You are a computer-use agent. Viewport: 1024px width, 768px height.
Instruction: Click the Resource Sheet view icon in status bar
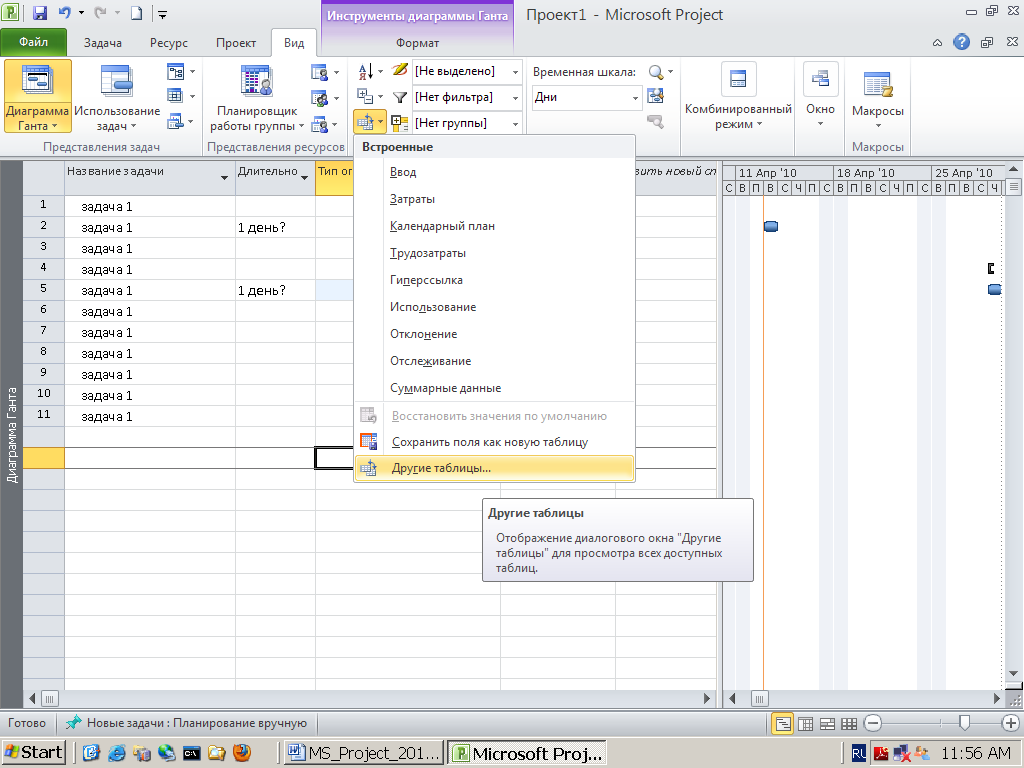click(x=849, y=723)
